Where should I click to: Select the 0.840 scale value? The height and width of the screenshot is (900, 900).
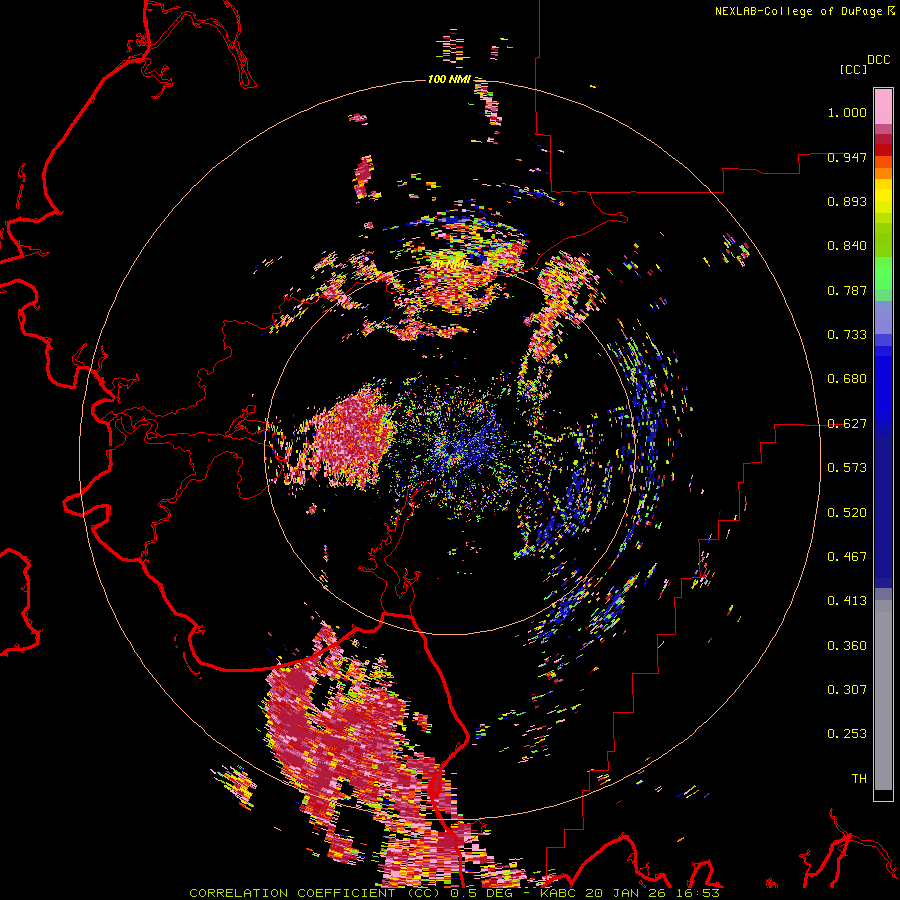[x=847, y=246]
